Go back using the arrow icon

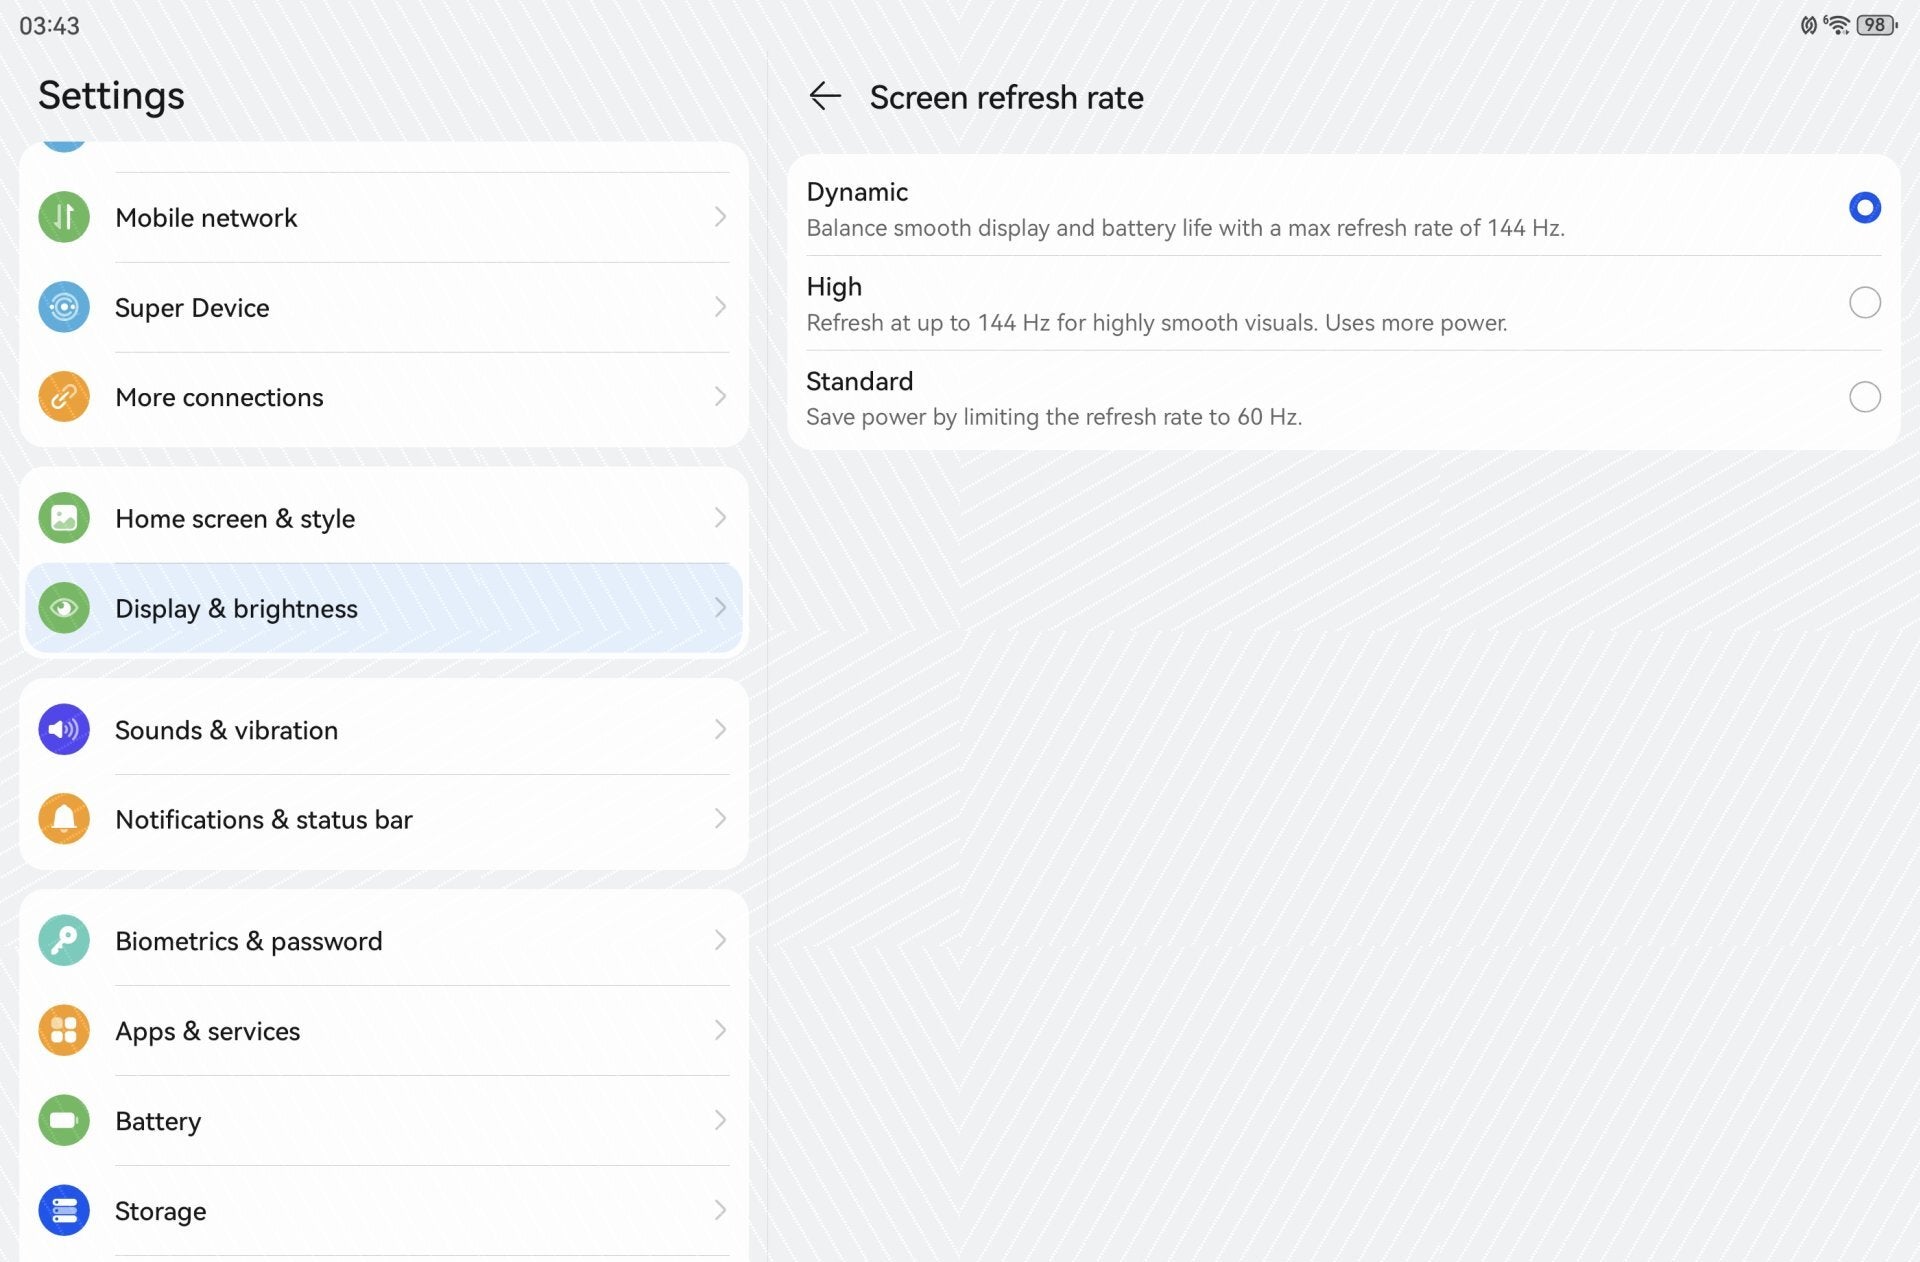(x=825, y=96)
